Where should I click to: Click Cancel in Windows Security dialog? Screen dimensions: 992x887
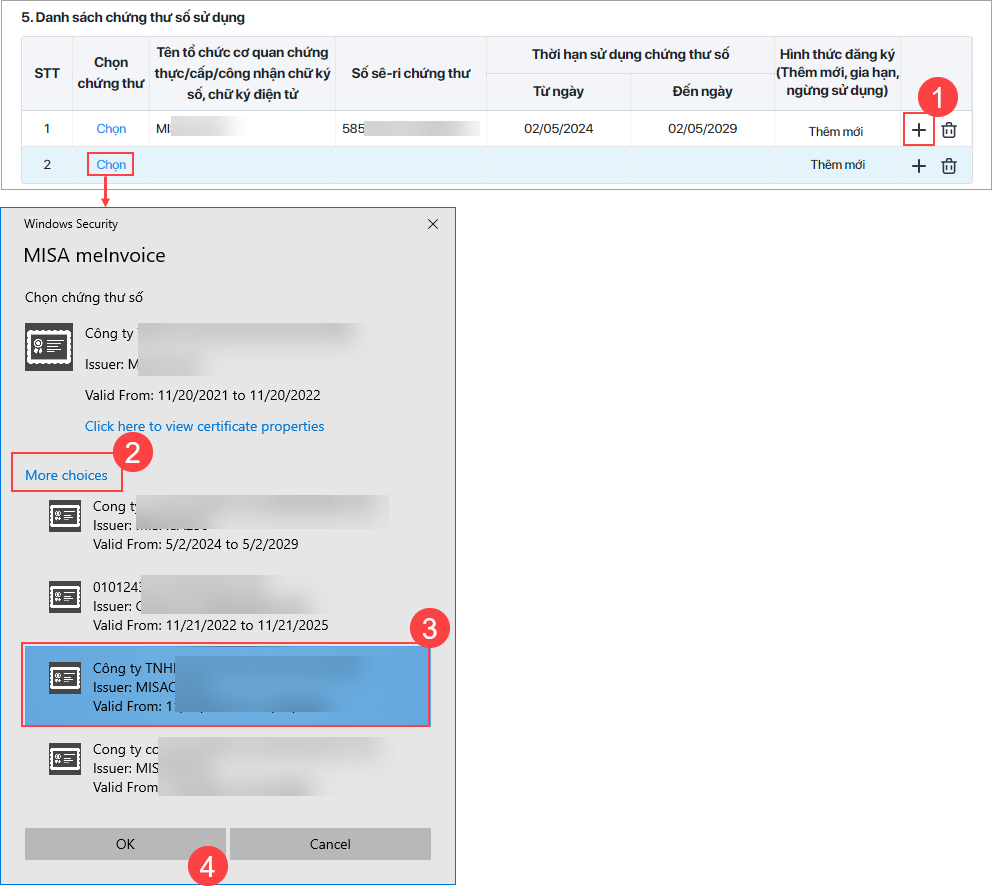(x=330, y=844)
